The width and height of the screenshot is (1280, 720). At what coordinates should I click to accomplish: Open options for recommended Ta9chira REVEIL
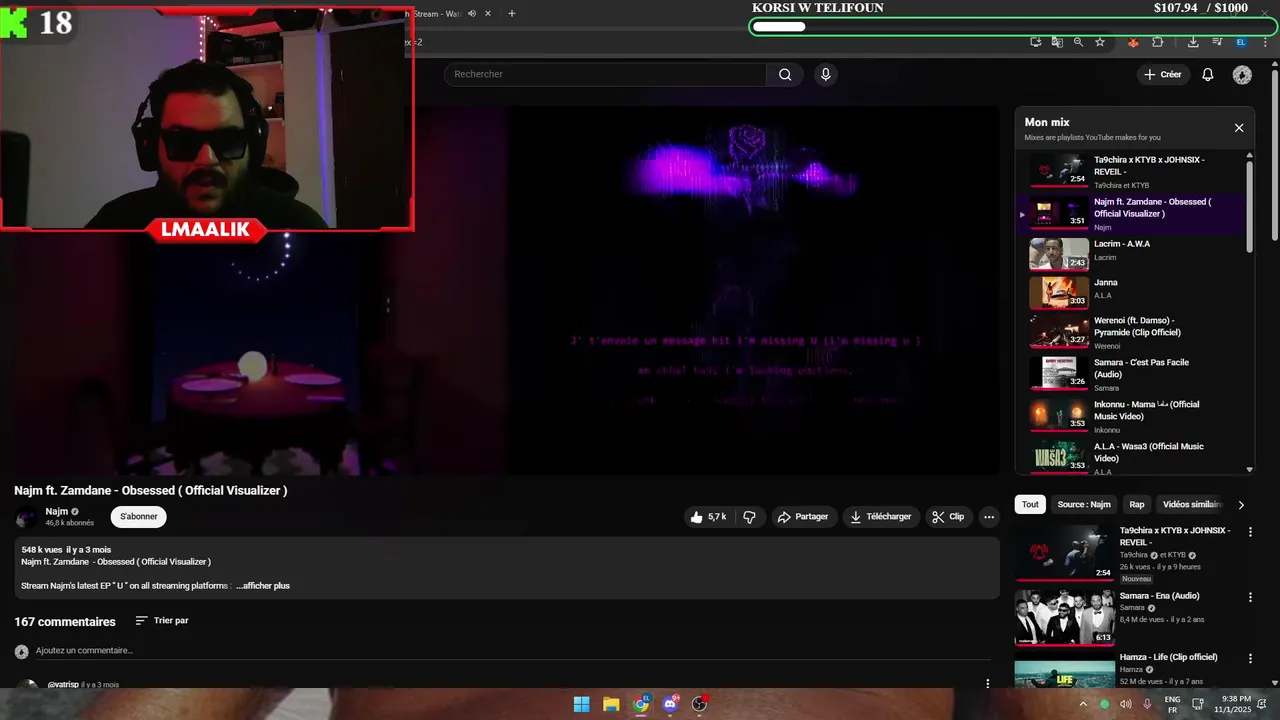[1250, 532]
